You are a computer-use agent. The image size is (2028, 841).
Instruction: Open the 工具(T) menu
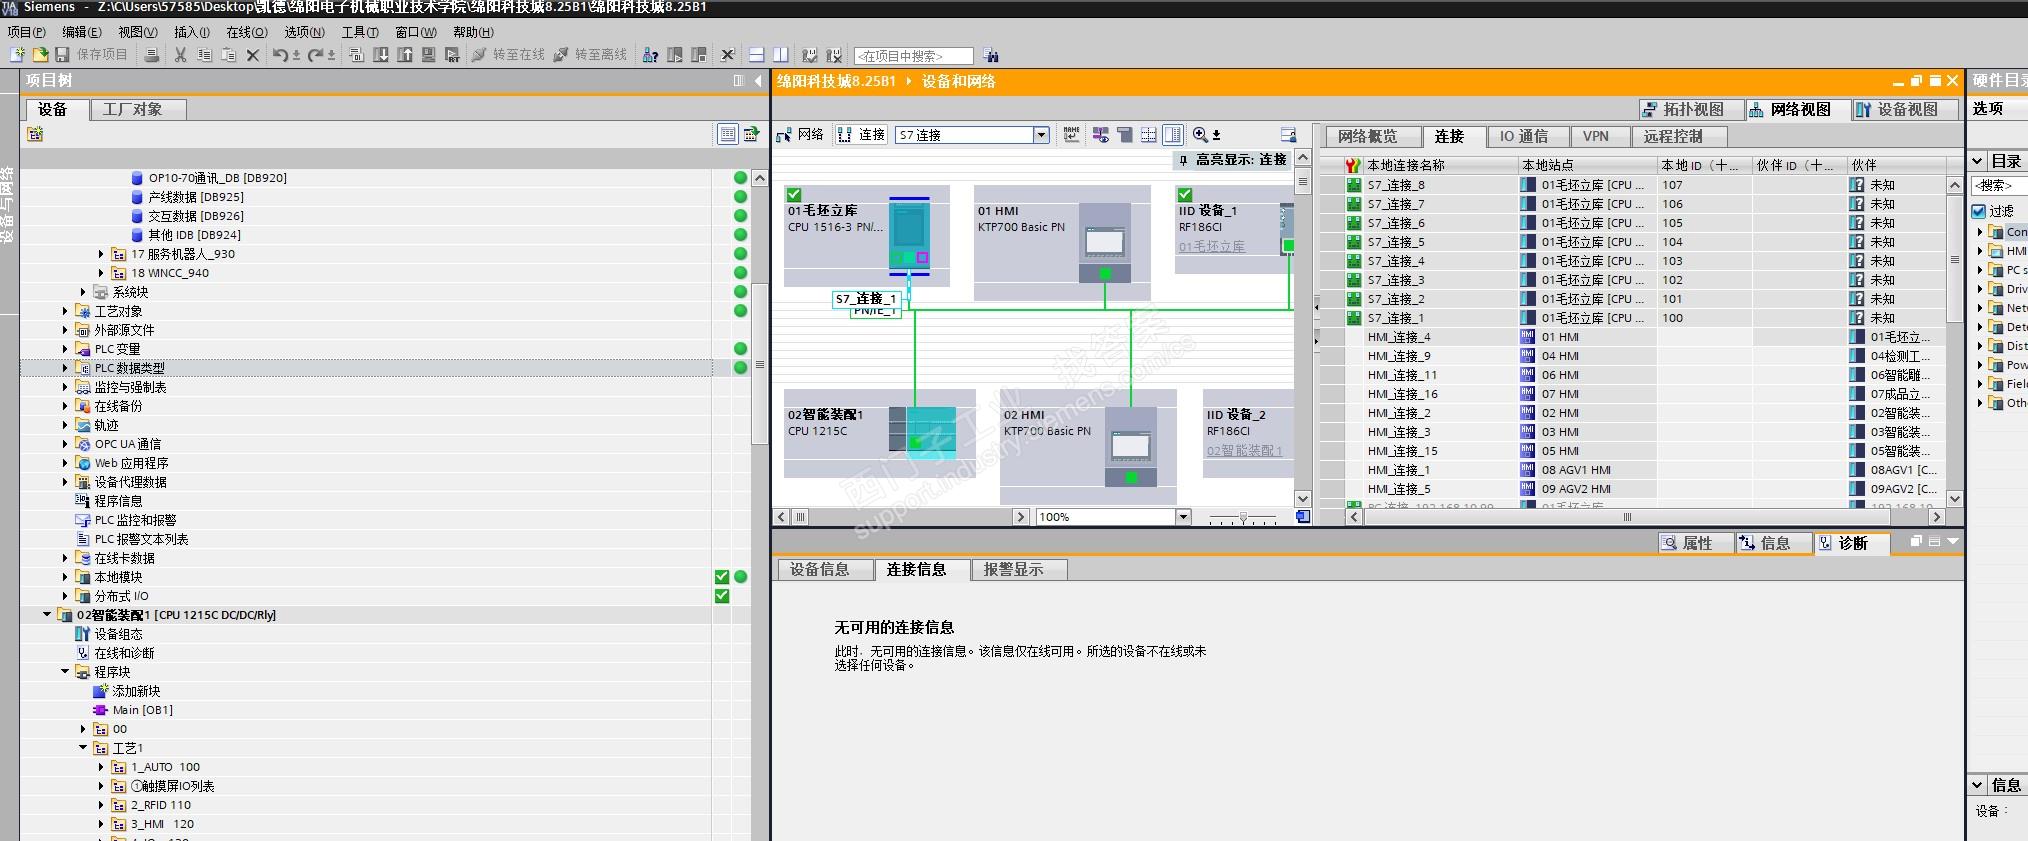[360, 32]
